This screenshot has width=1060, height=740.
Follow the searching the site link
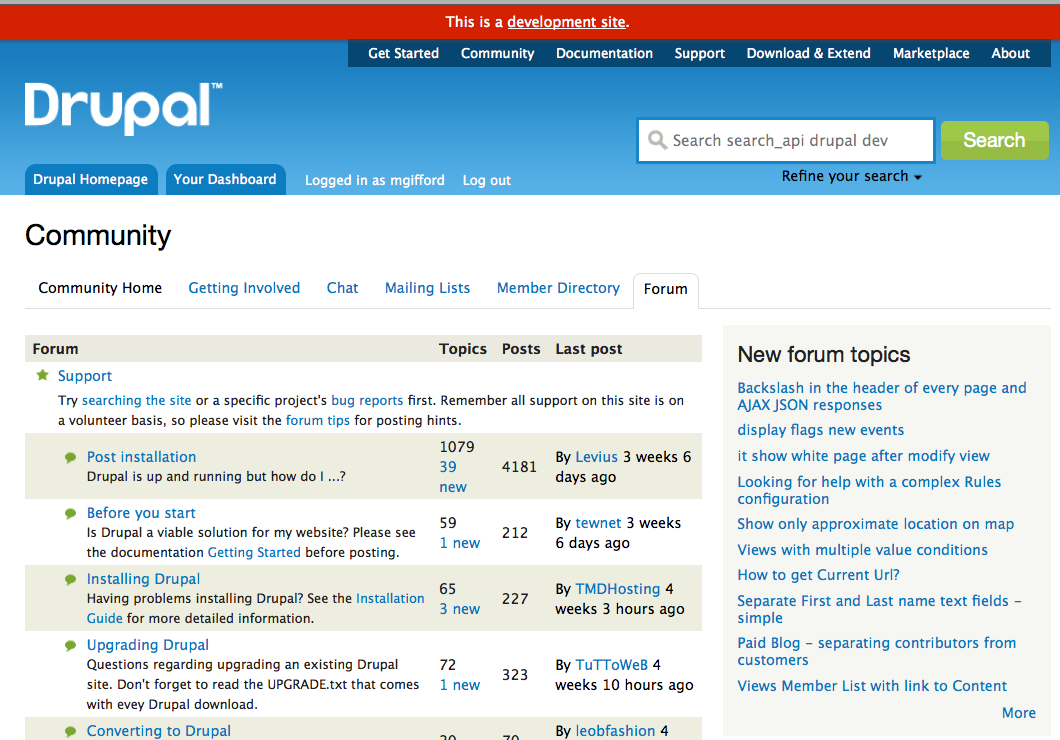click(x=137, y=401)
